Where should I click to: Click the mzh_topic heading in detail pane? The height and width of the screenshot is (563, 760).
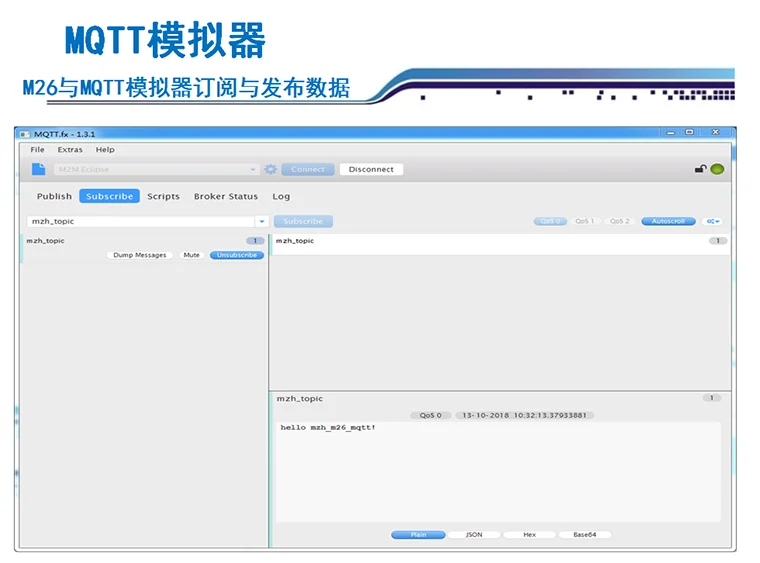[x=300, y=399]
